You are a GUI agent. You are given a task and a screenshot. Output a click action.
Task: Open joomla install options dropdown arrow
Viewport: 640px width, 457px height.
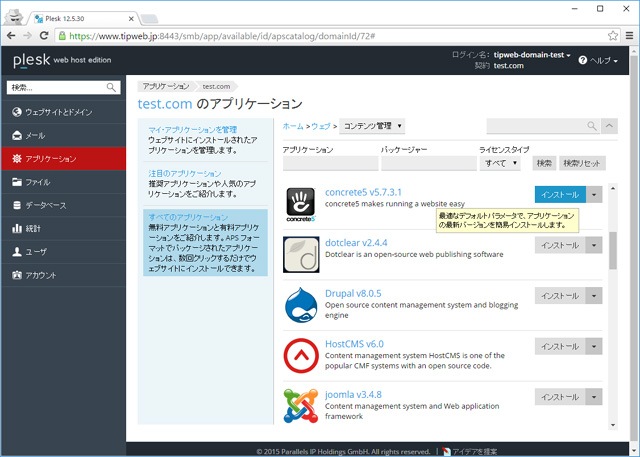point(594,397)
